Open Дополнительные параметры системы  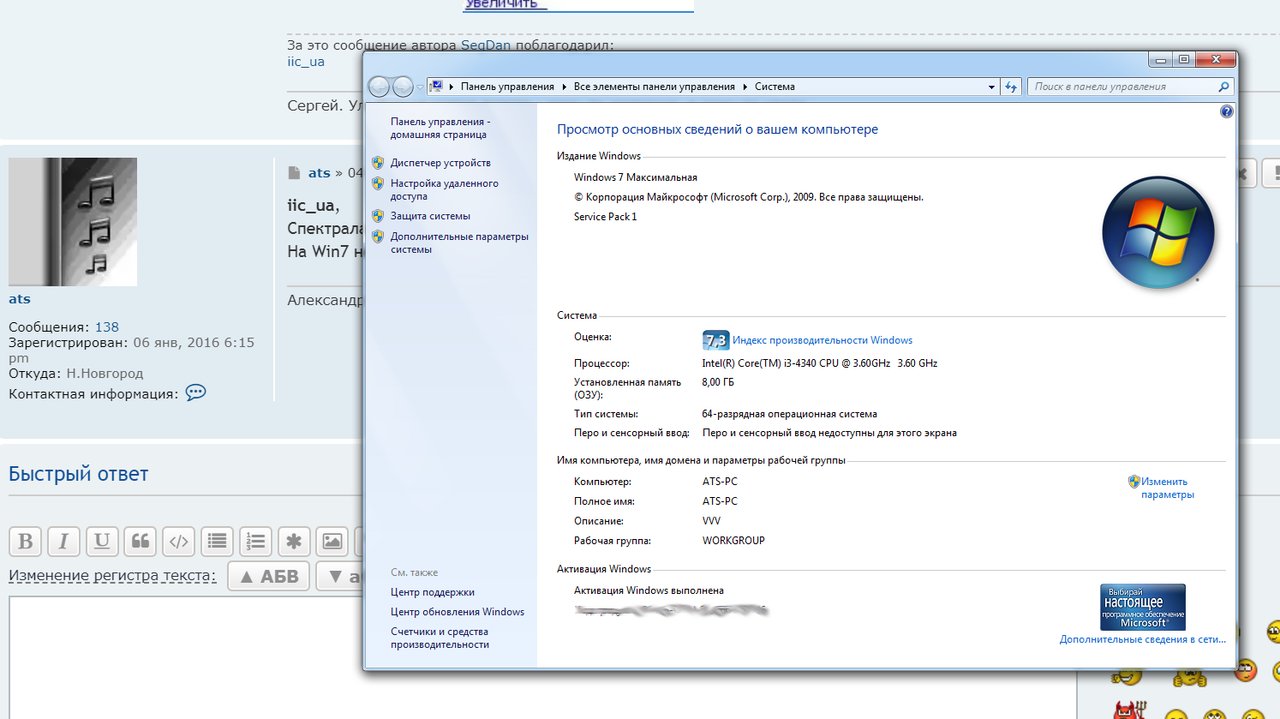click(459, 243)
